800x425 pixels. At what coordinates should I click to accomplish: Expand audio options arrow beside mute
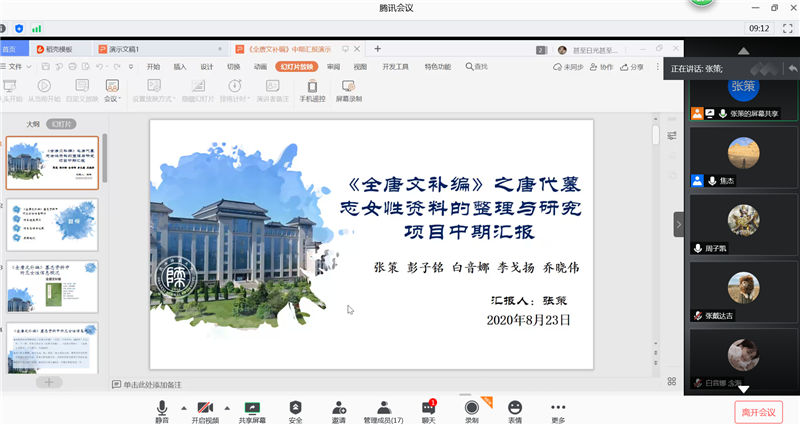pyautogui.click(x=182, y=408)
